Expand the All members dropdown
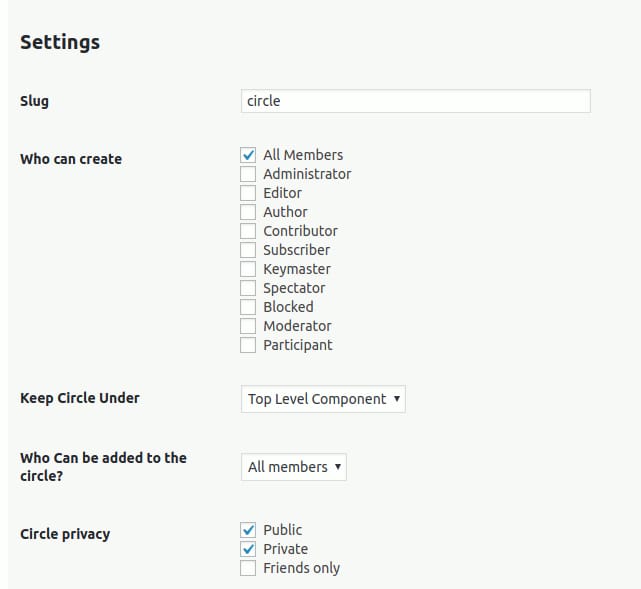 [x=294, y=467]
